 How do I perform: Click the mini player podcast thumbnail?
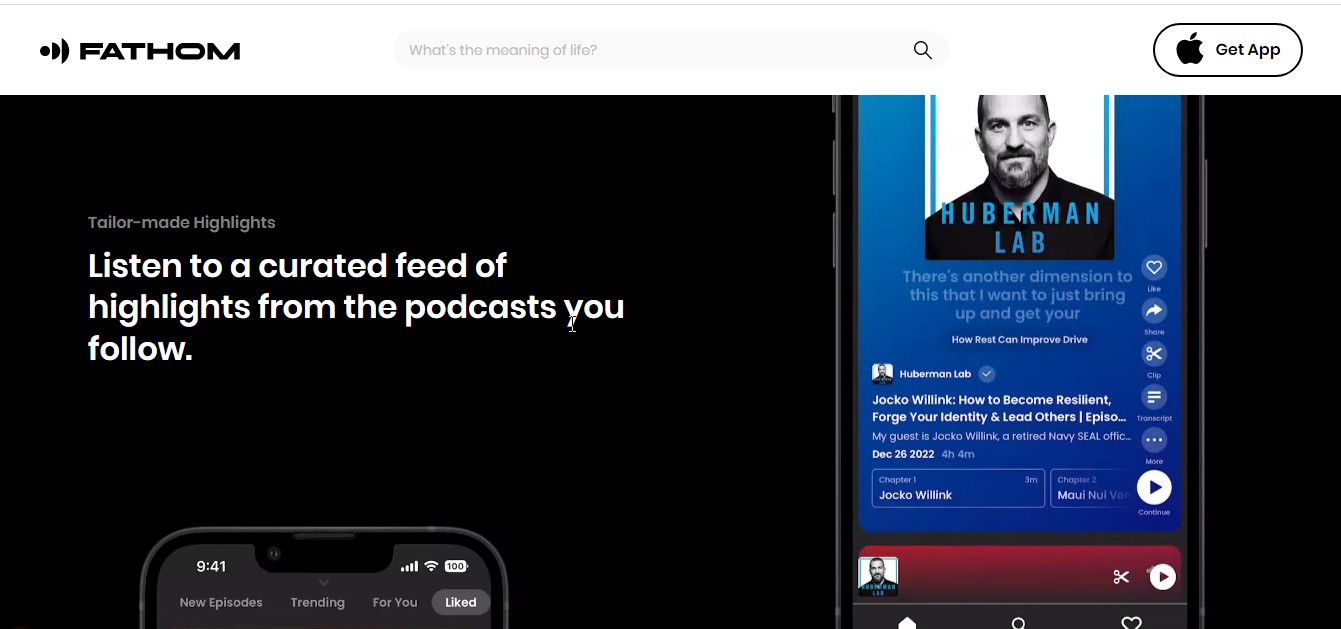(x=878, y=577)
